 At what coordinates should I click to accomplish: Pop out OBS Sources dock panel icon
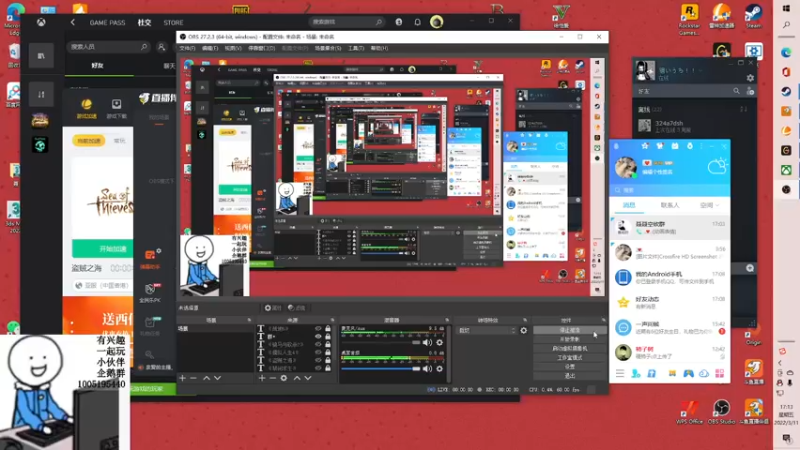pyautogui.click(x=333, y=320)
